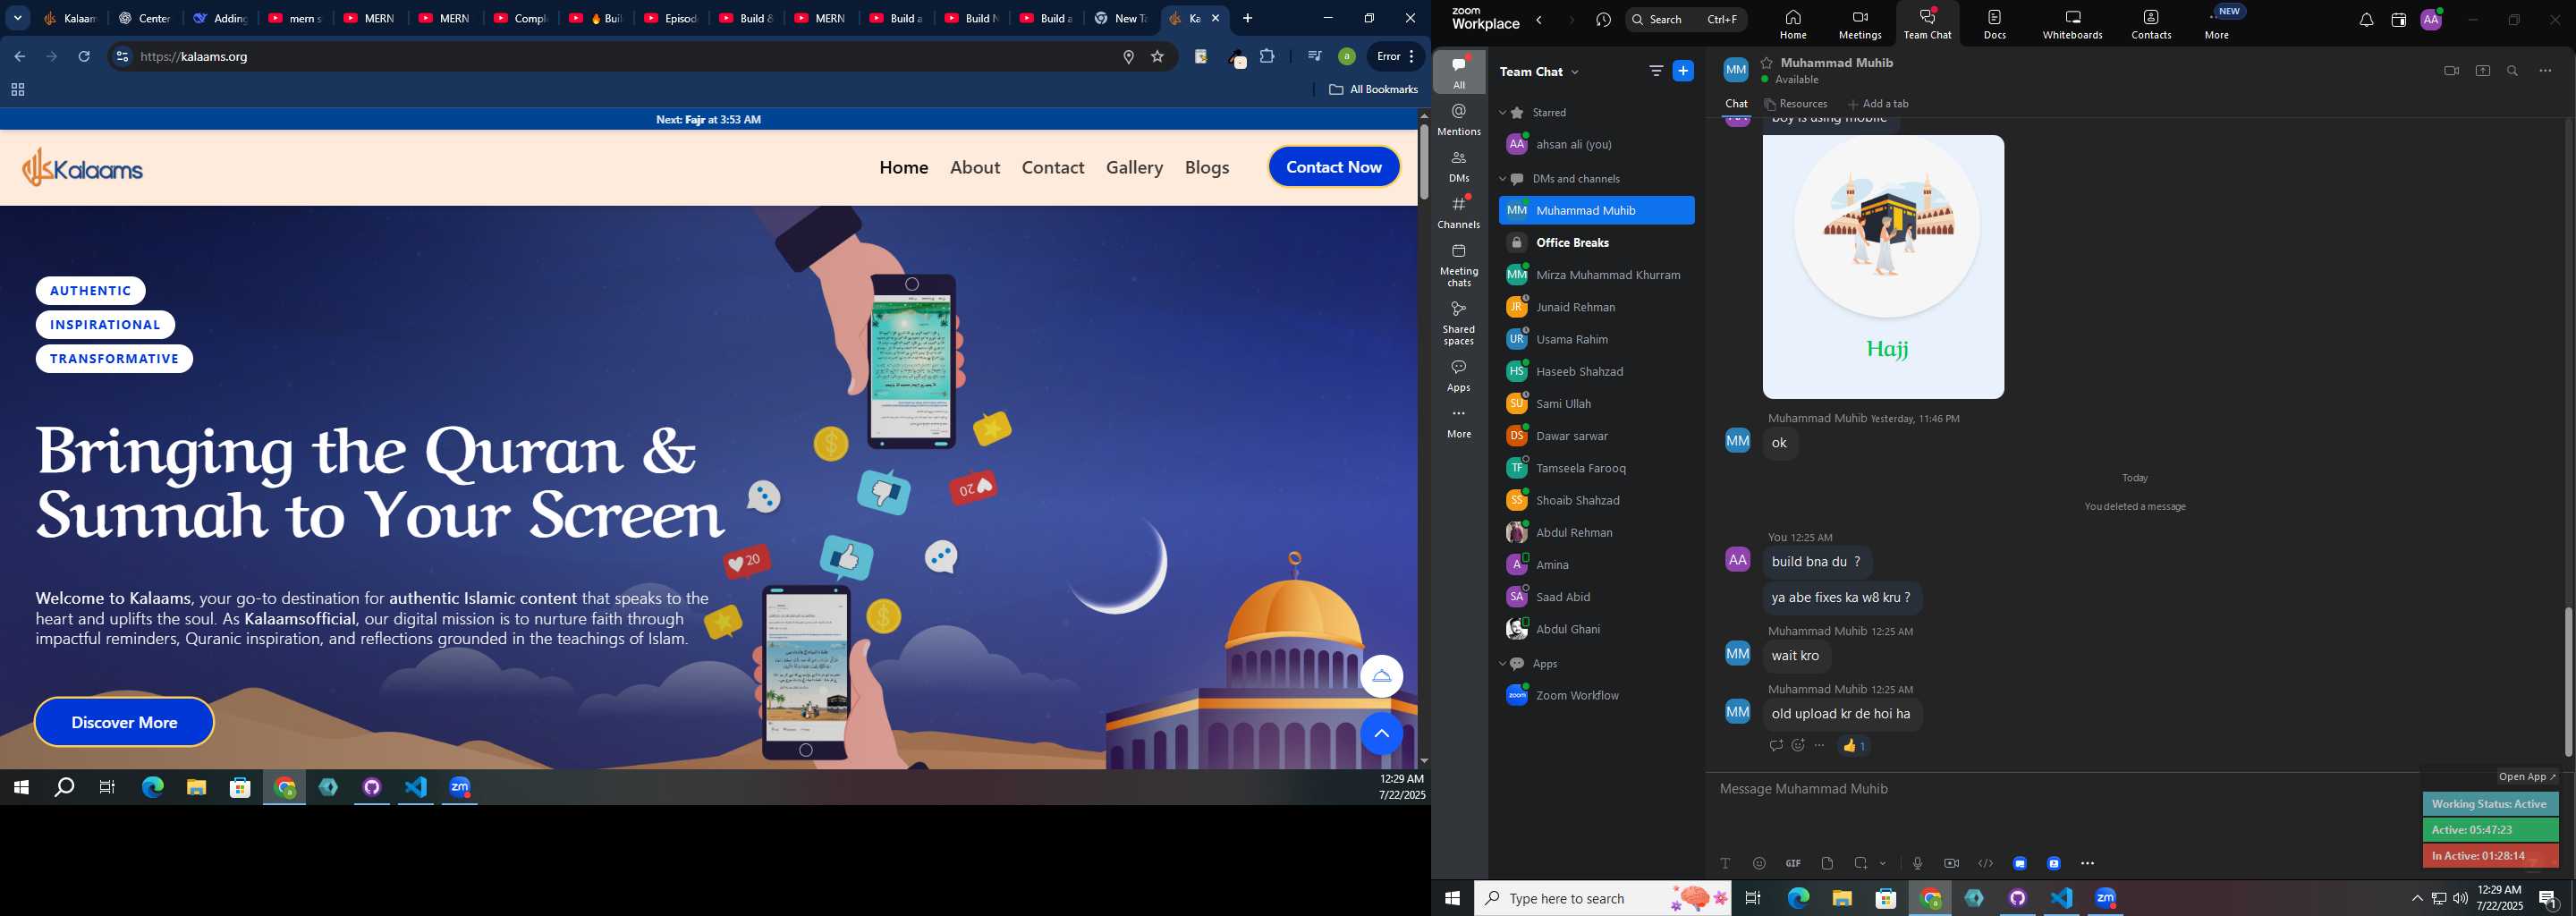The width and height of the screenshot is (2576, 916).
Task: Expand the screenshot options dropdown arrow
Action: [1883, 863]
